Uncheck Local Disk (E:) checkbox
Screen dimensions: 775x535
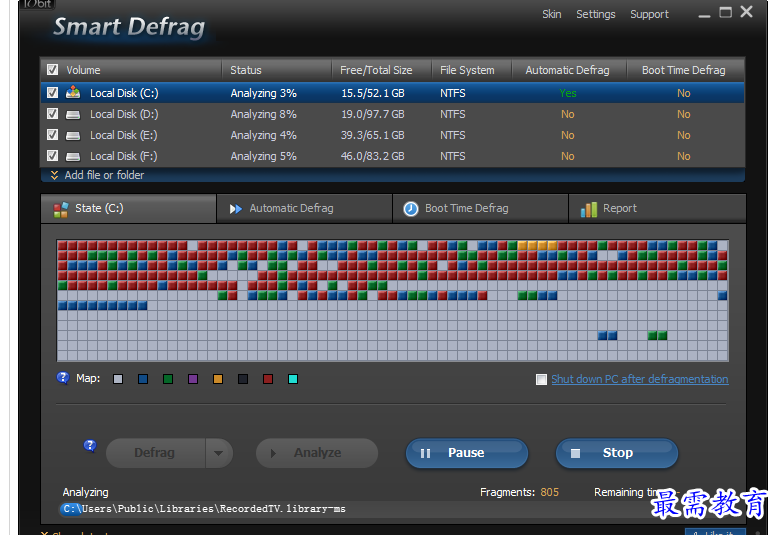[52, 134]
